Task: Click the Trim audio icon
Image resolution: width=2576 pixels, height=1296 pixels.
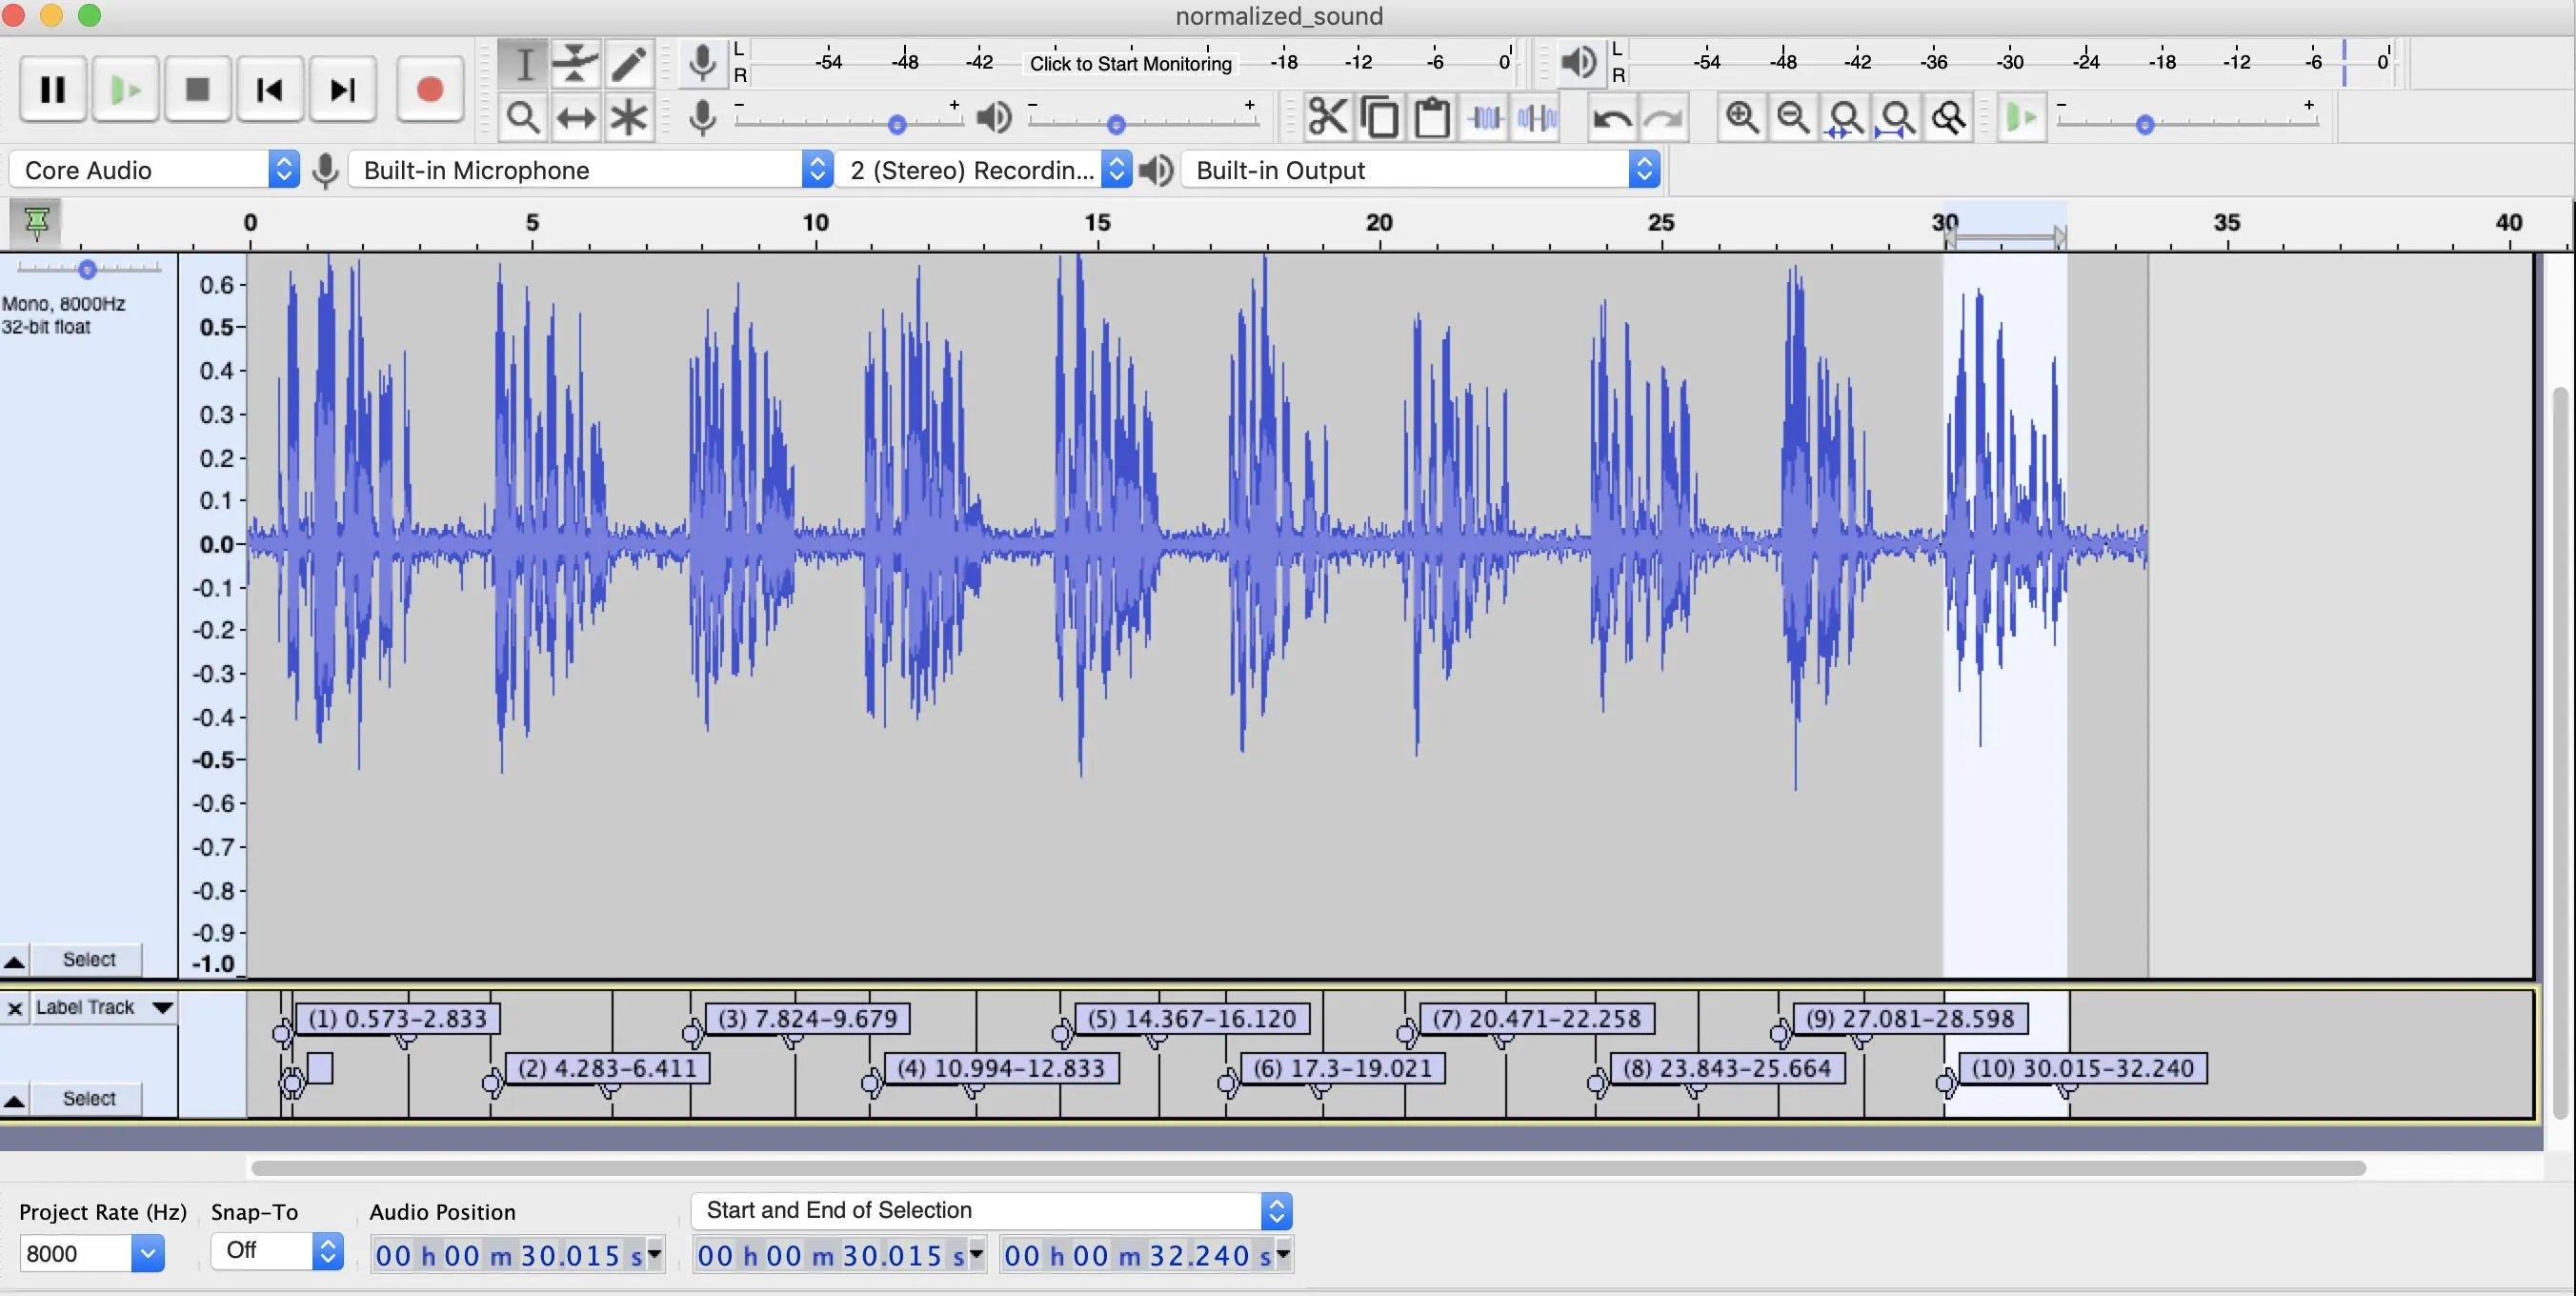Action: [x=1485, y=118]
